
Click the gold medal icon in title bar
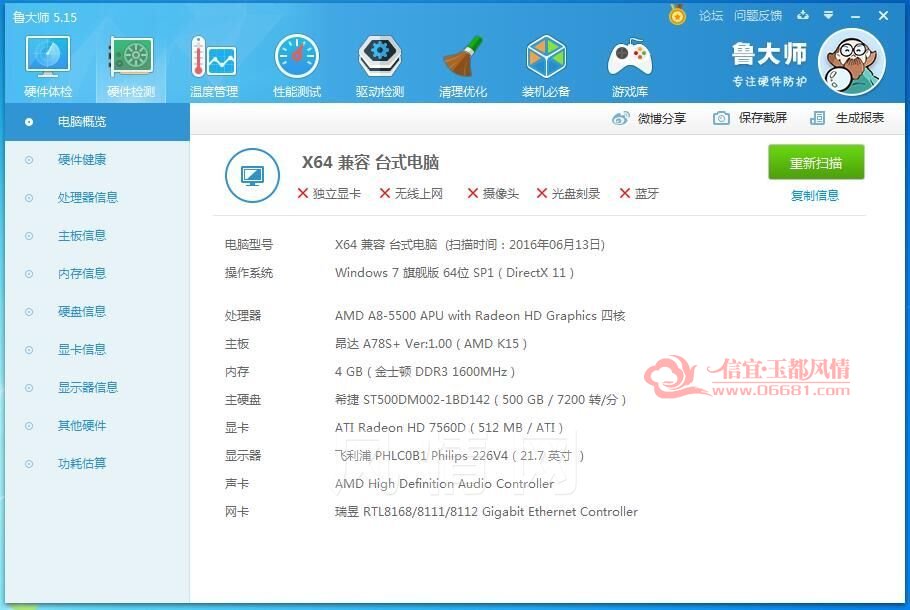click(x=677, y=15)
